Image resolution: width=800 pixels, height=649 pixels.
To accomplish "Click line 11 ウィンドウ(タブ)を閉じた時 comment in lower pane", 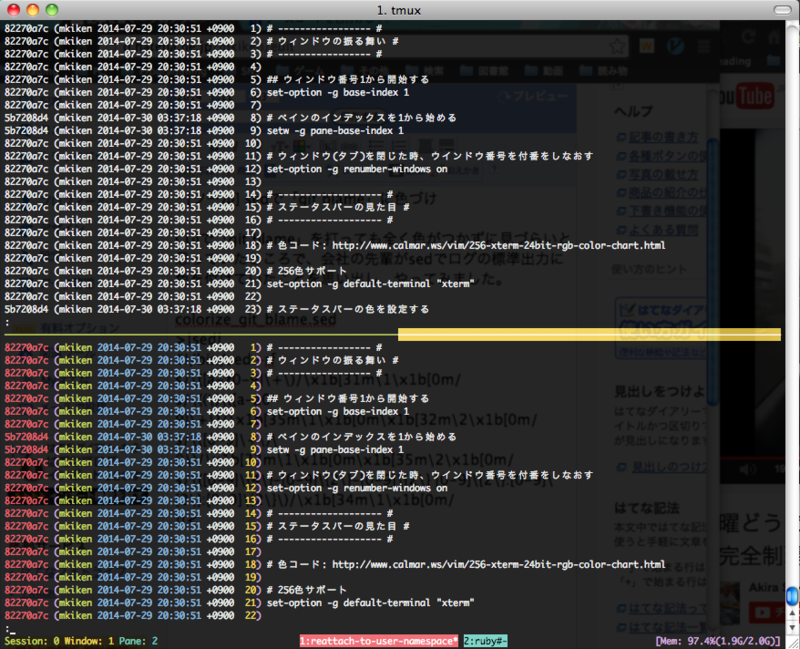I will click(x=430, y=475).
